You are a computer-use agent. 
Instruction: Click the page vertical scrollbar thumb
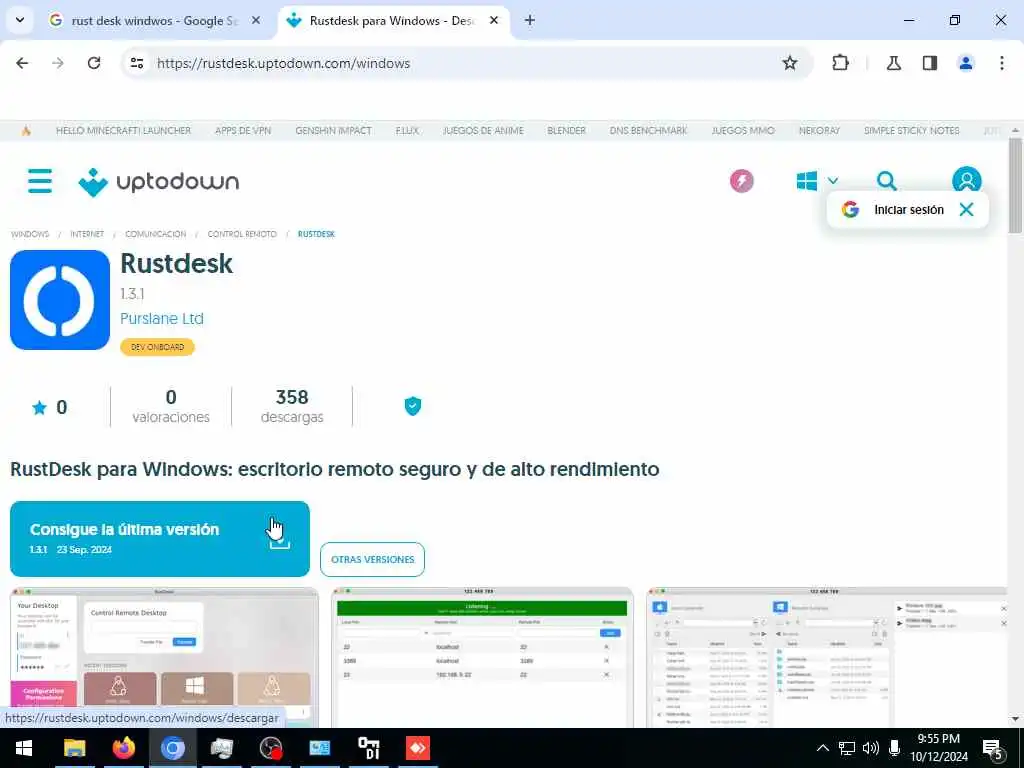pos(1015,185)
